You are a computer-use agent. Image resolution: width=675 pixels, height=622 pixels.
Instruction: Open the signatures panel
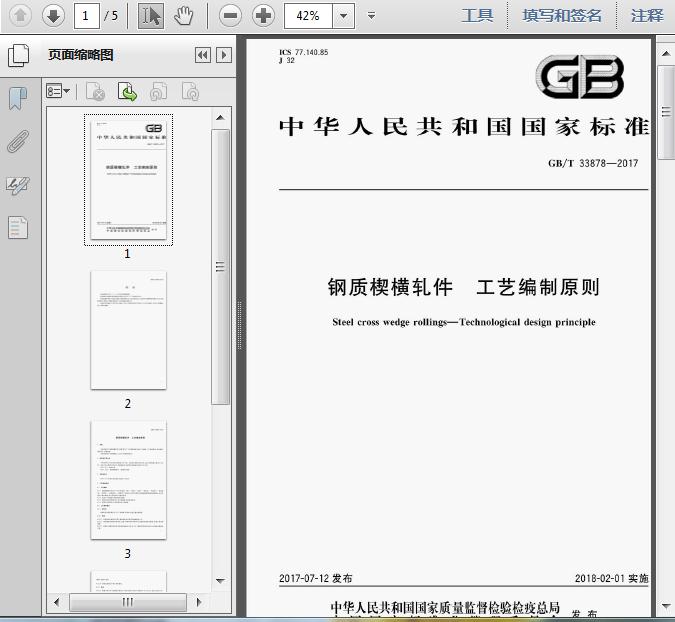click(x=18, y=186)
